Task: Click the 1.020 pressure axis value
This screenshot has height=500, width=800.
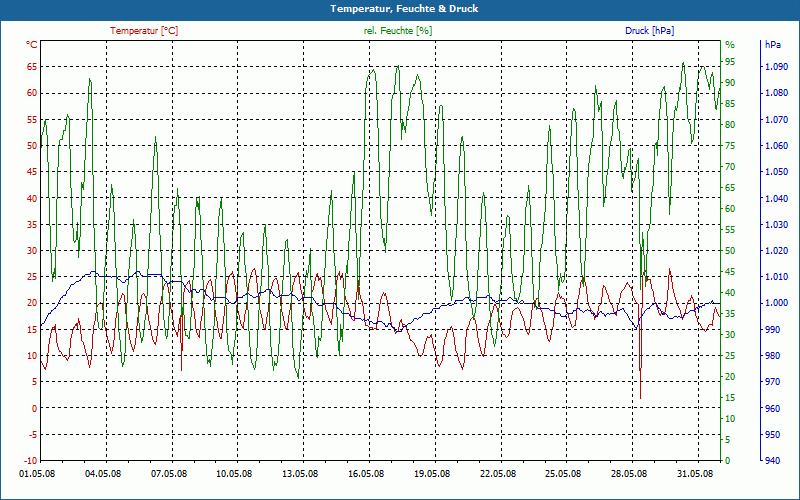Action: (x=777, y=251)
